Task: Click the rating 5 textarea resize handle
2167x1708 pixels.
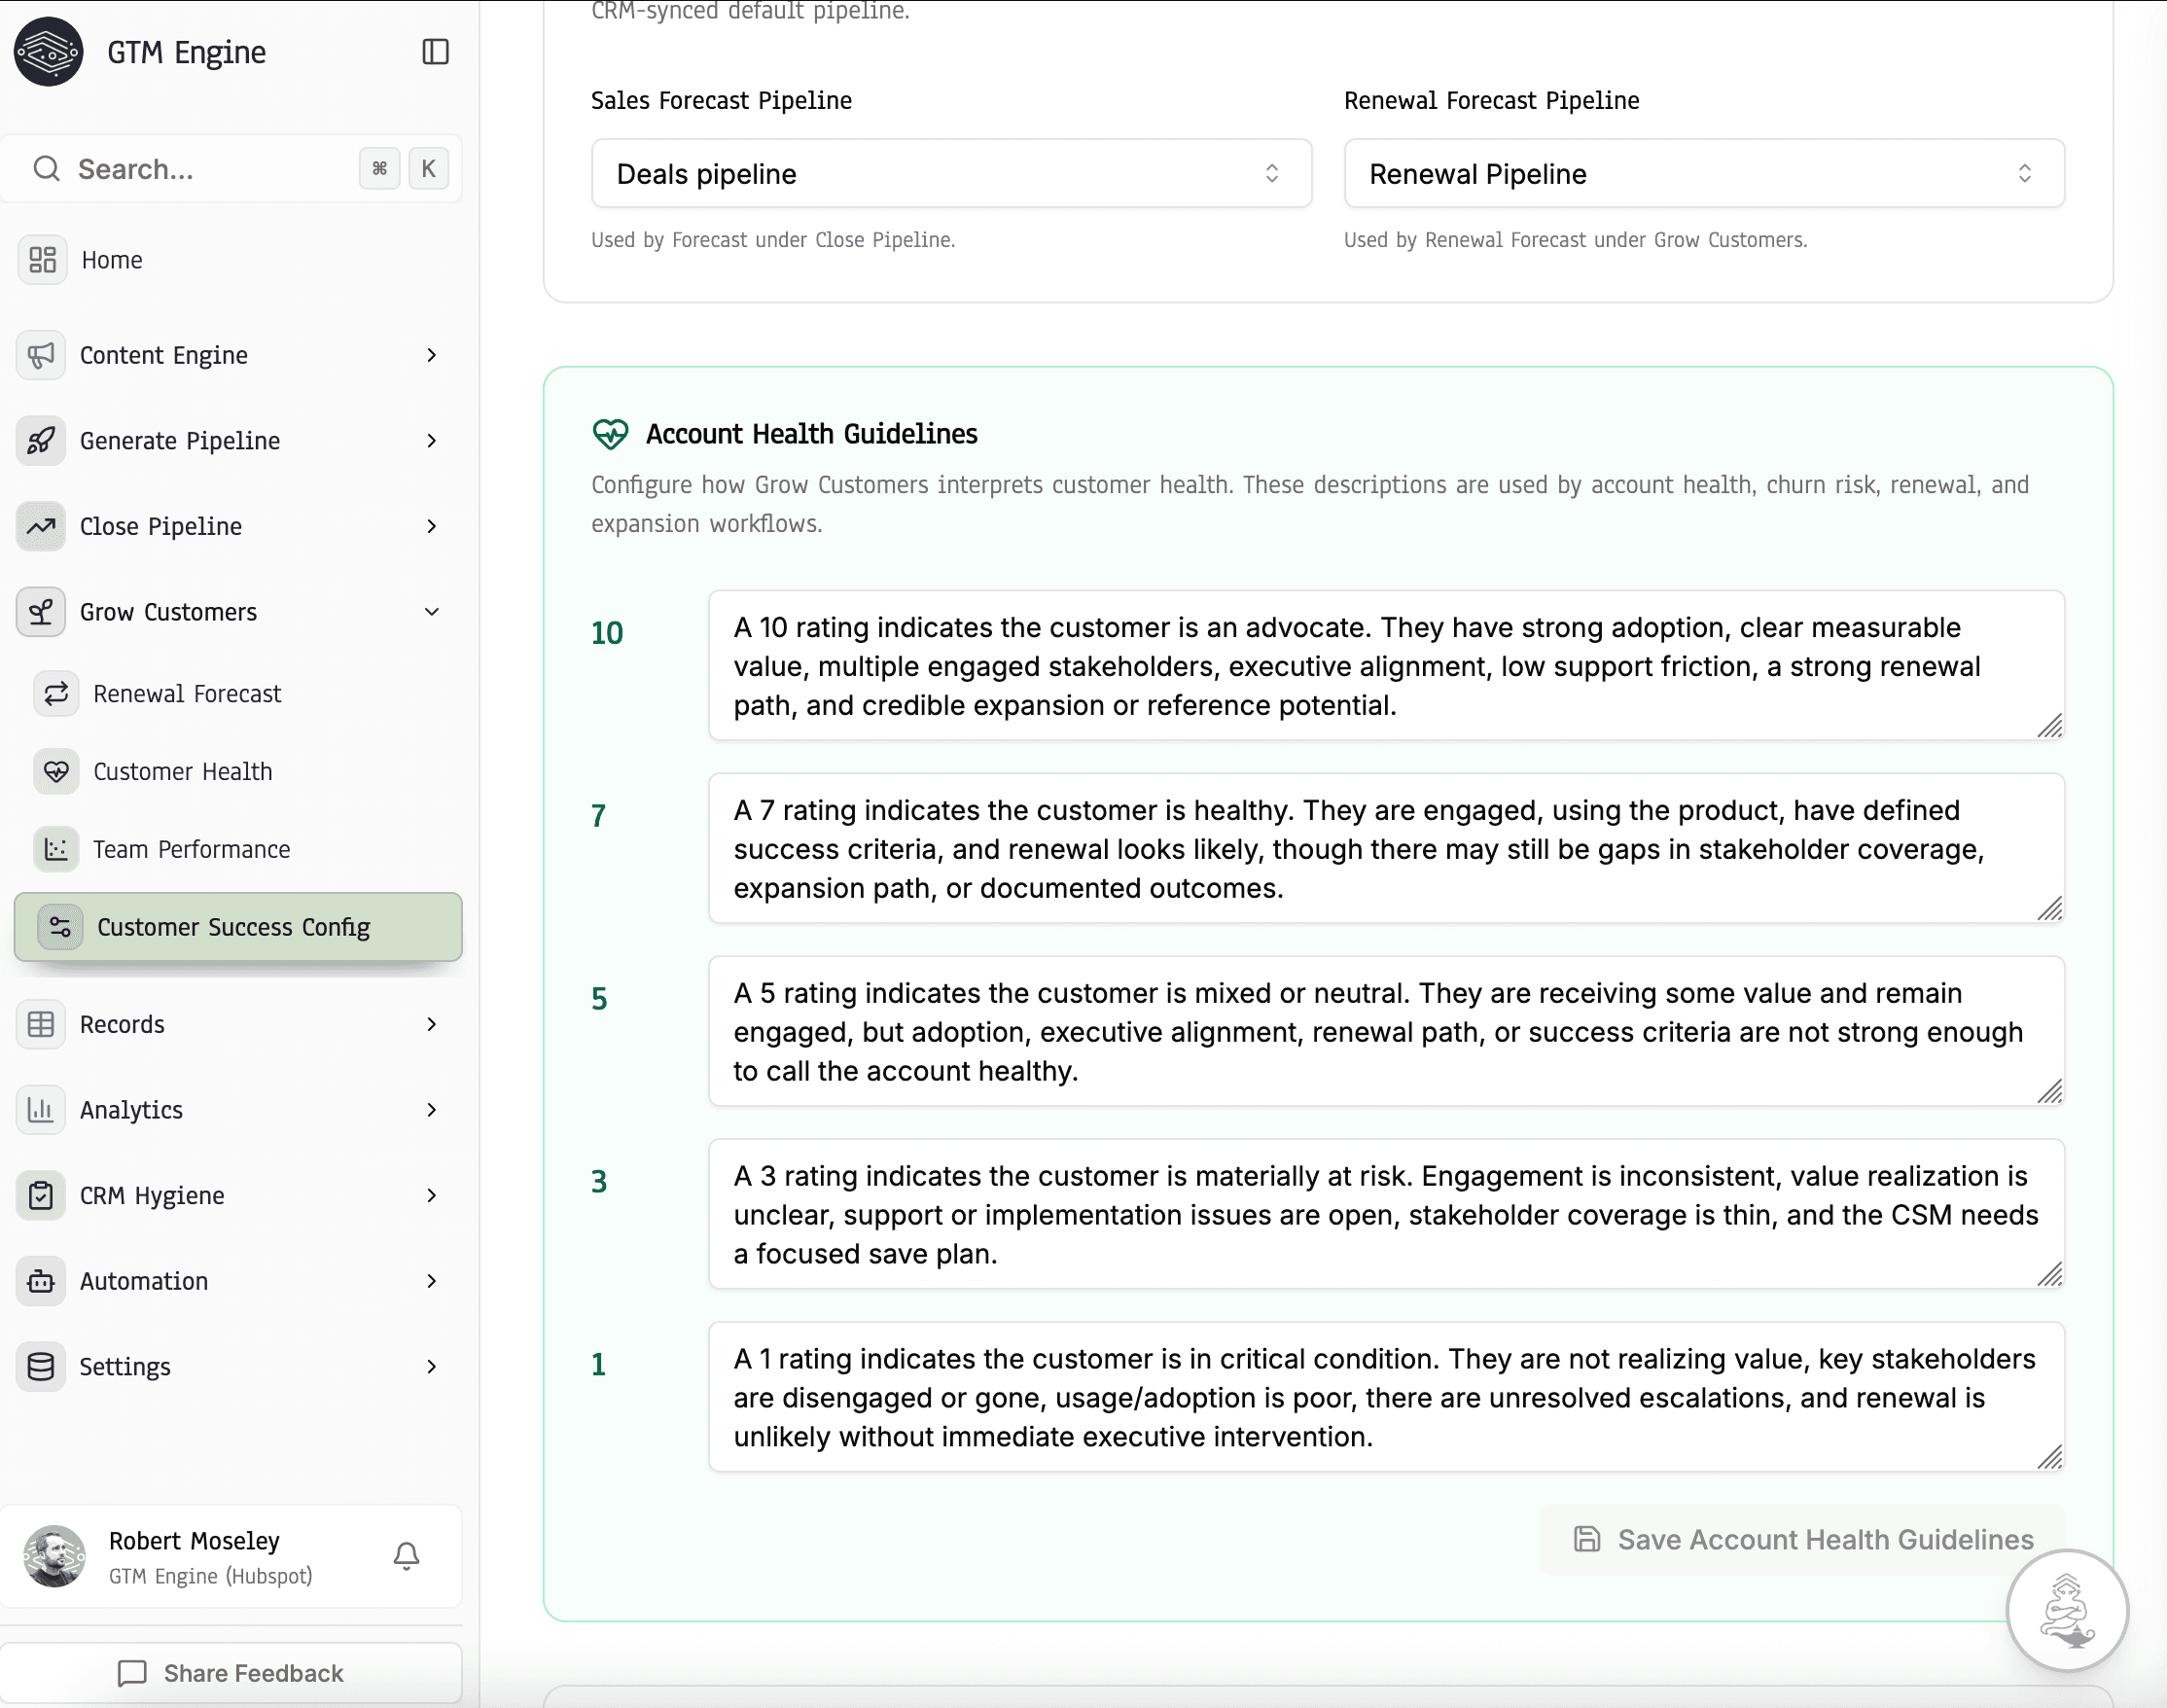Action: 2050,1092
